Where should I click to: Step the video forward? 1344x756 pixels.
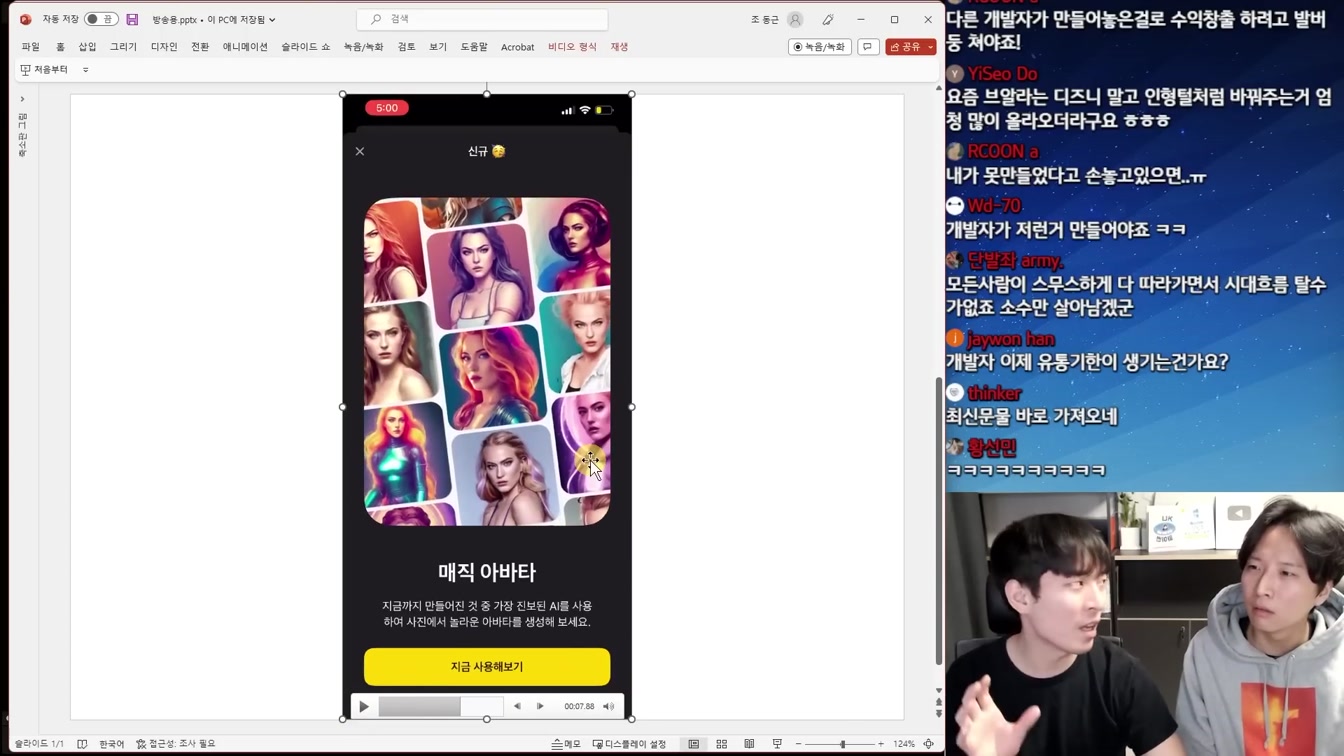click(540, 707)
